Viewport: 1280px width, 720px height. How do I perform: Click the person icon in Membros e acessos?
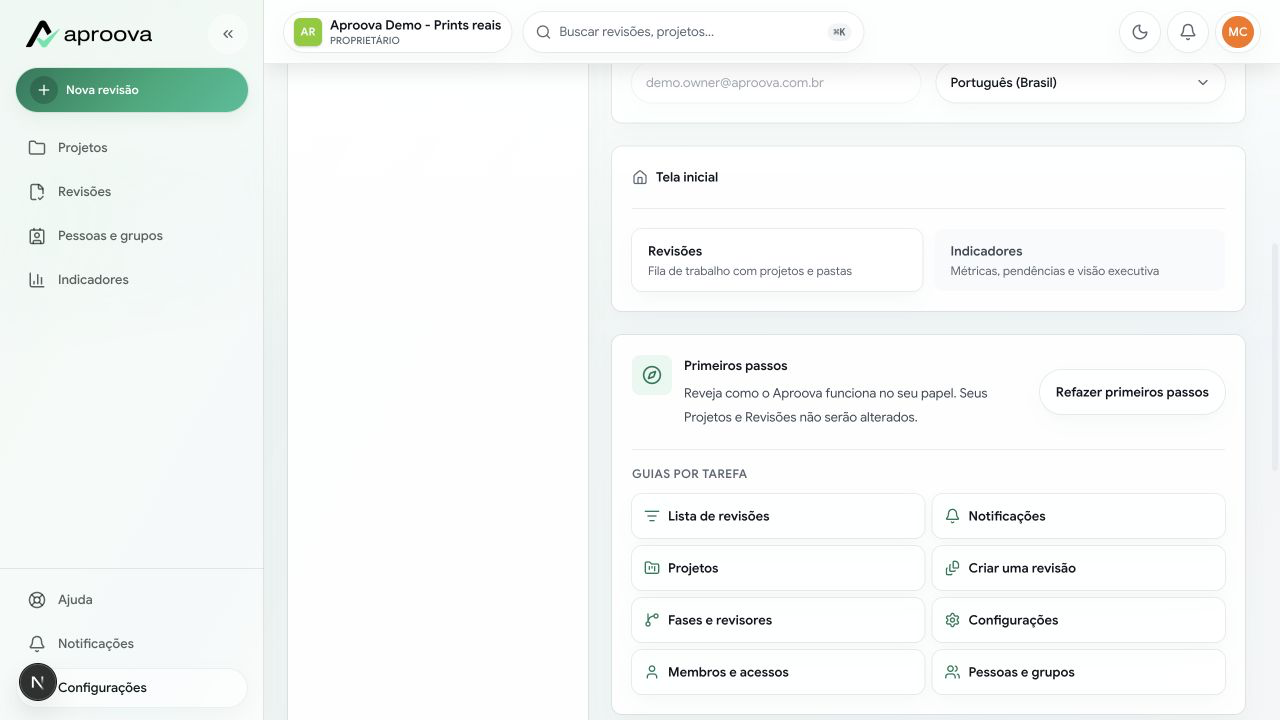(x=652, y=672)
